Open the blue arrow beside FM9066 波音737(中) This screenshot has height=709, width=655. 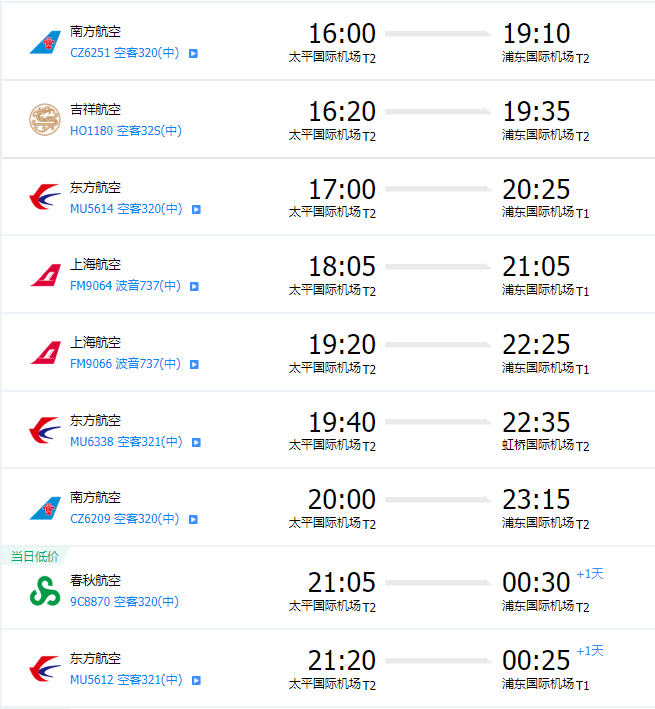pyautogui.click(x=194, y=365)
